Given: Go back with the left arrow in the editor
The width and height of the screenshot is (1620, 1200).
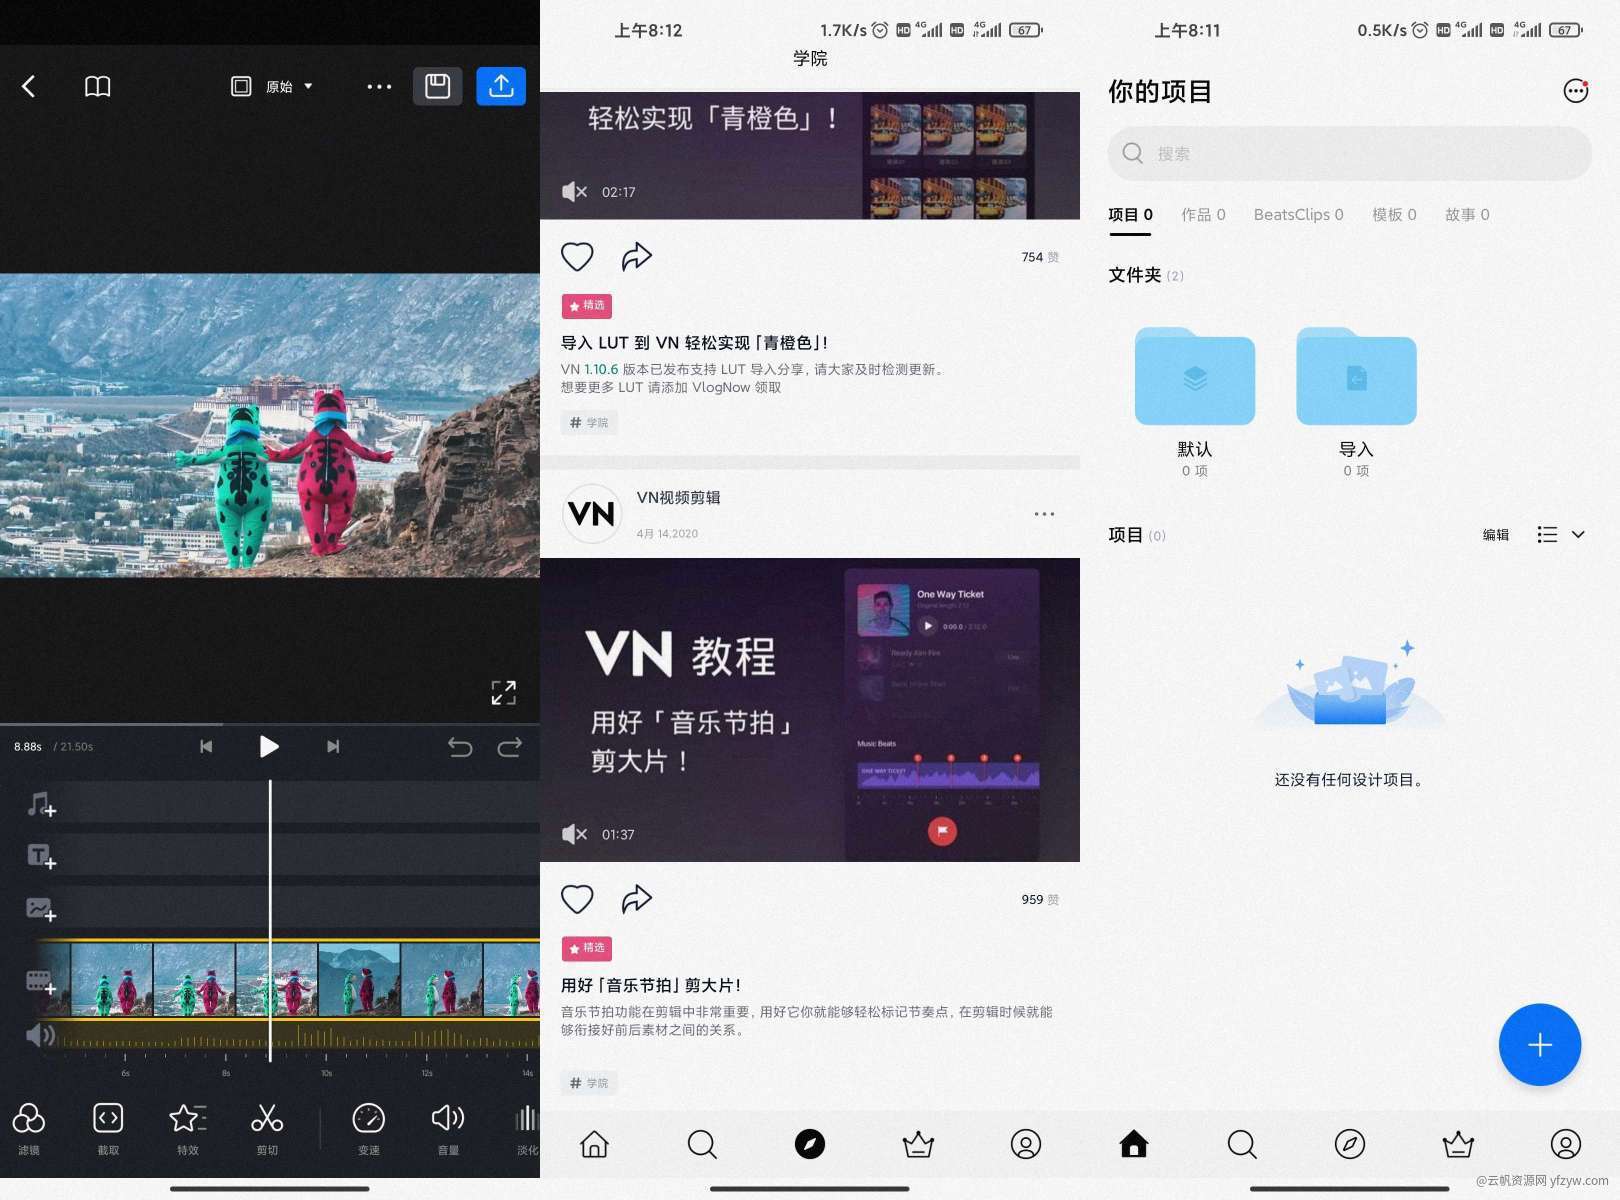Looking at the screenshot, I should [29, 87].
